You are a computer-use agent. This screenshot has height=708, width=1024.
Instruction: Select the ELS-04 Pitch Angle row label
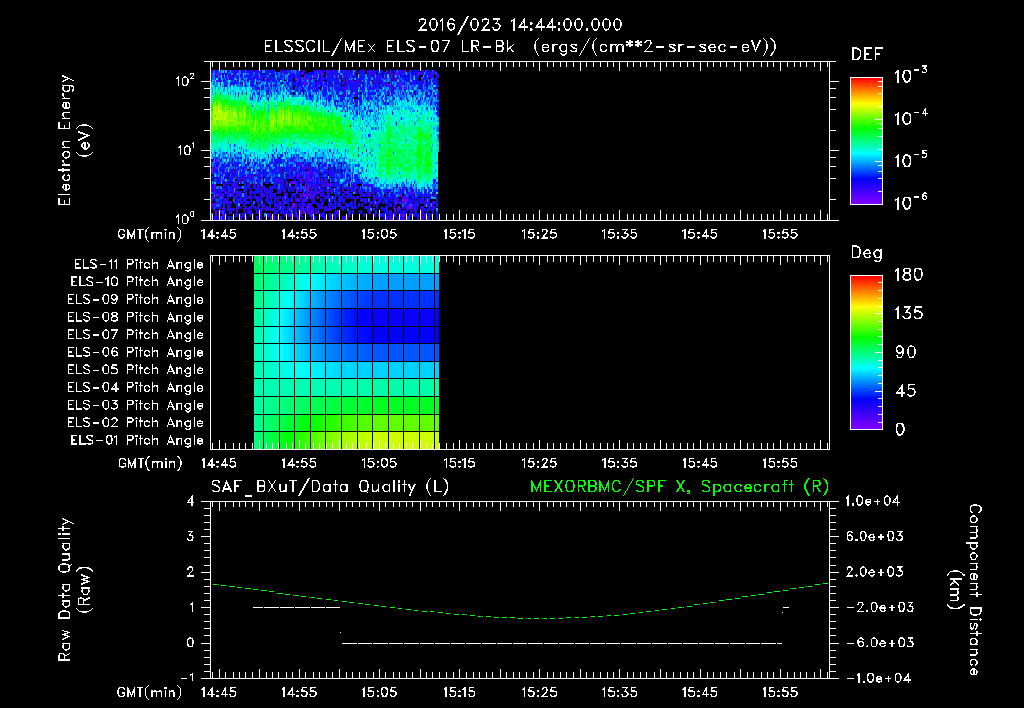pos(136,387)
